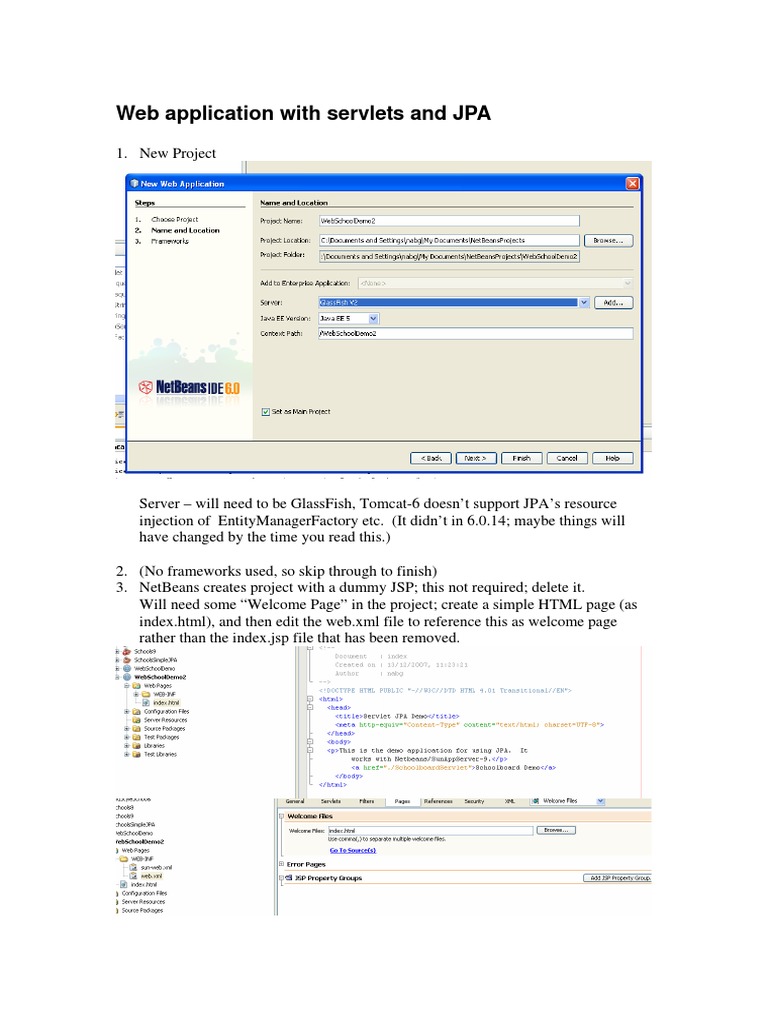Click the WebSchoolDemo2 globe project icon
Image resolution: width=768 pixels, height=1024 pixels.
point(127,677)
